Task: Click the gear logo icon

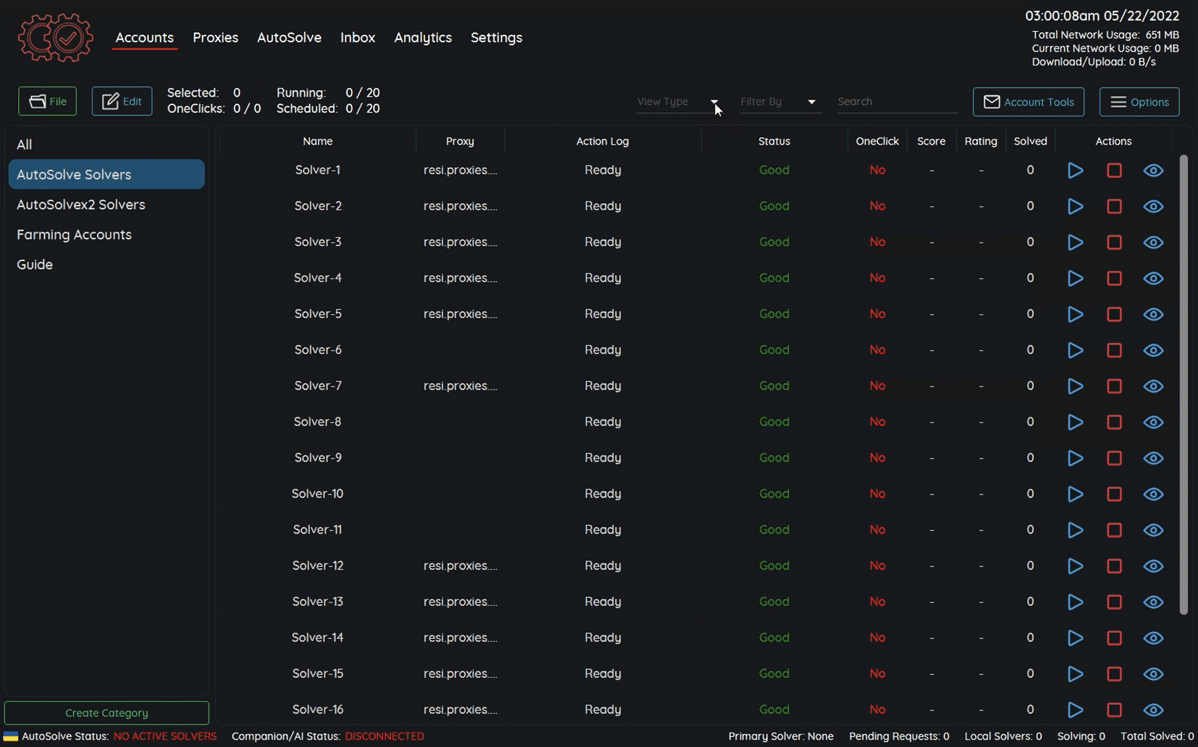Action: [56, 37]
